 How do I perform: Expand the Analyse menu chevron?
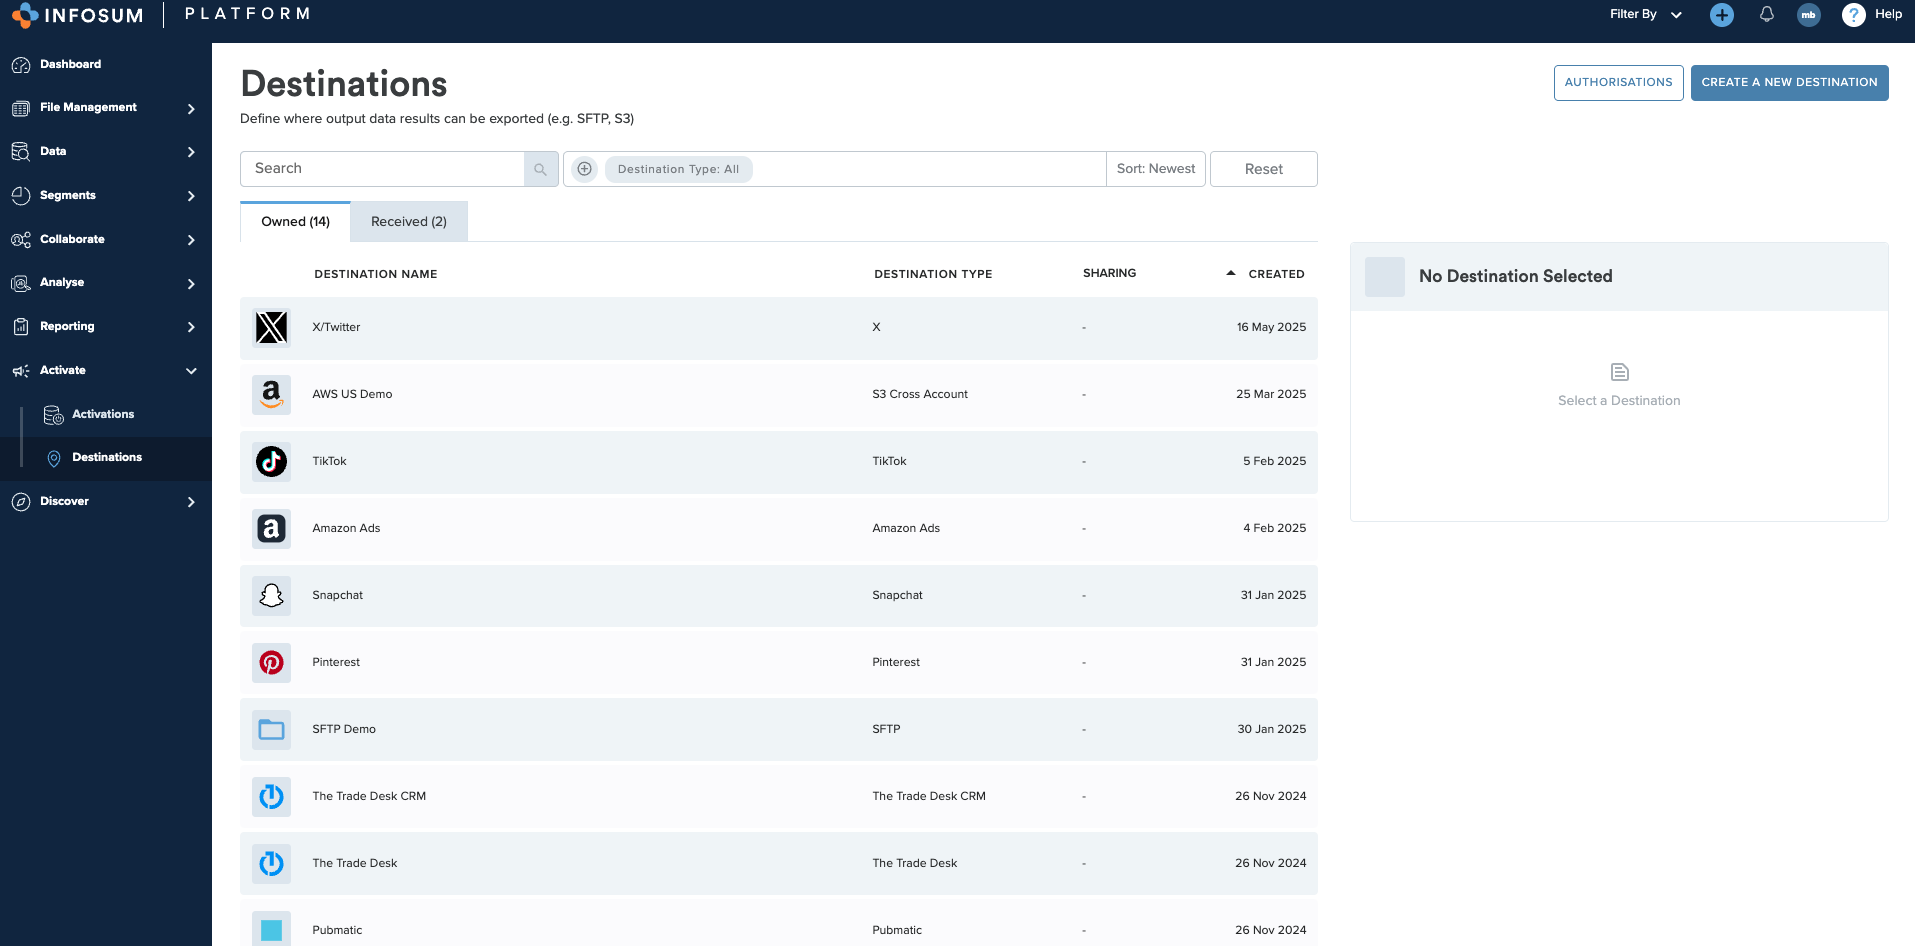click(x=191, y=284)
